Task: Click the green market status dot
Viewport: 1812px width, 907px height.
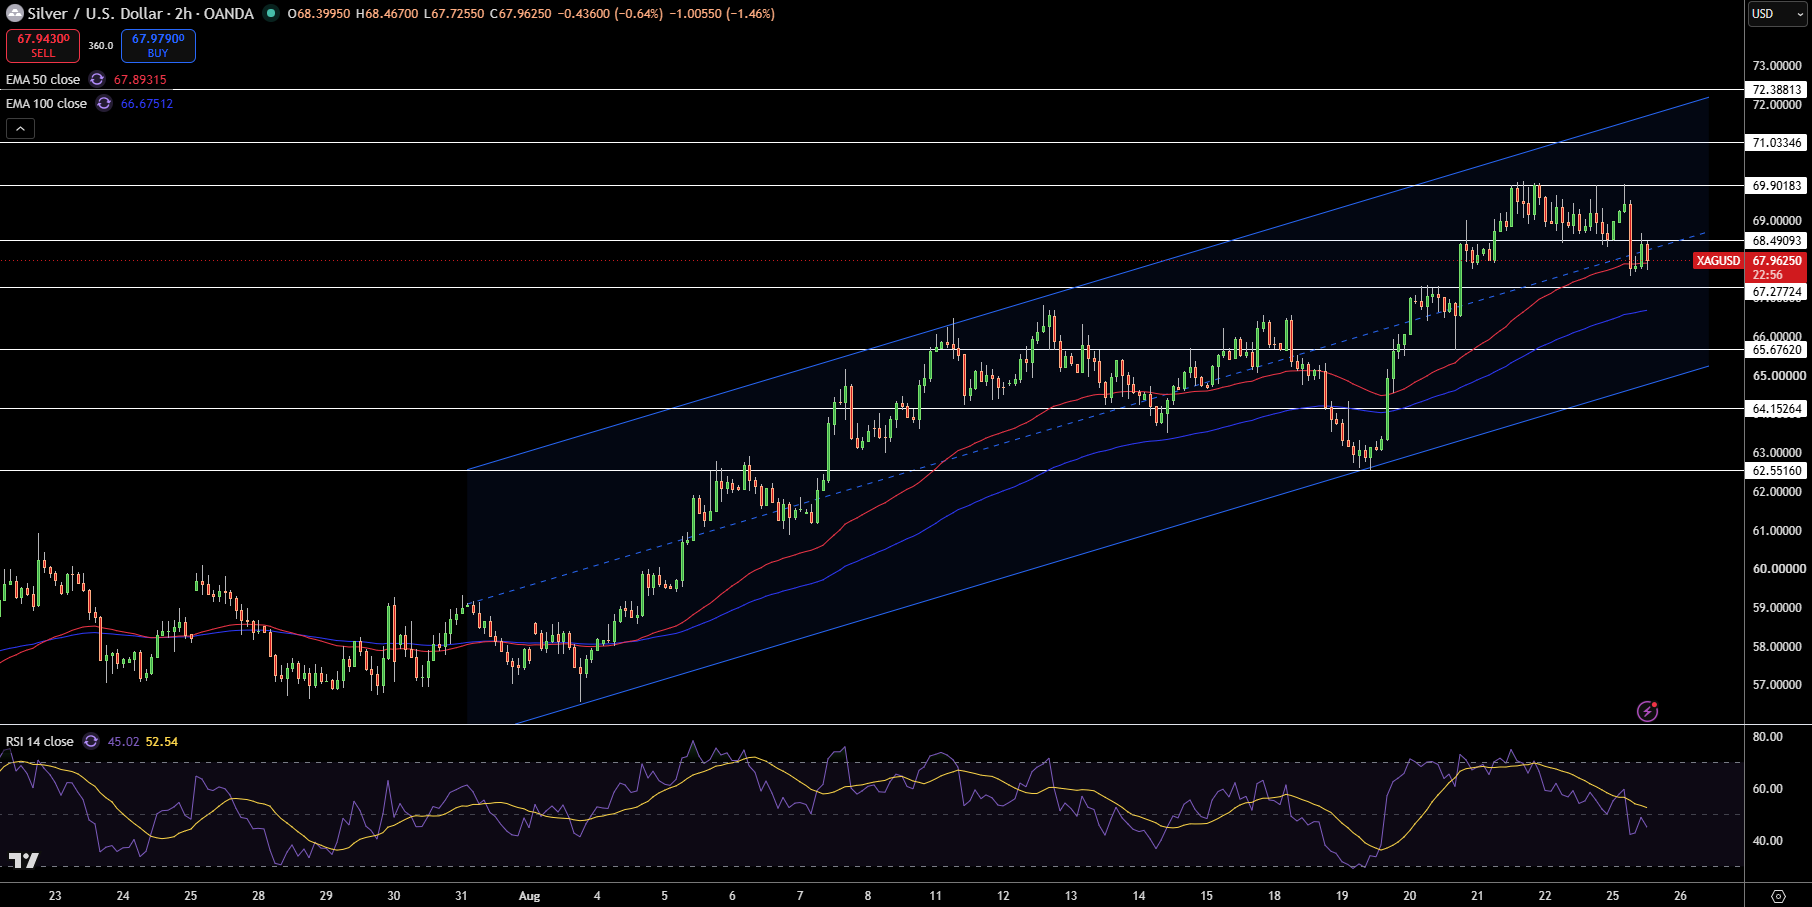Action: 271,13
